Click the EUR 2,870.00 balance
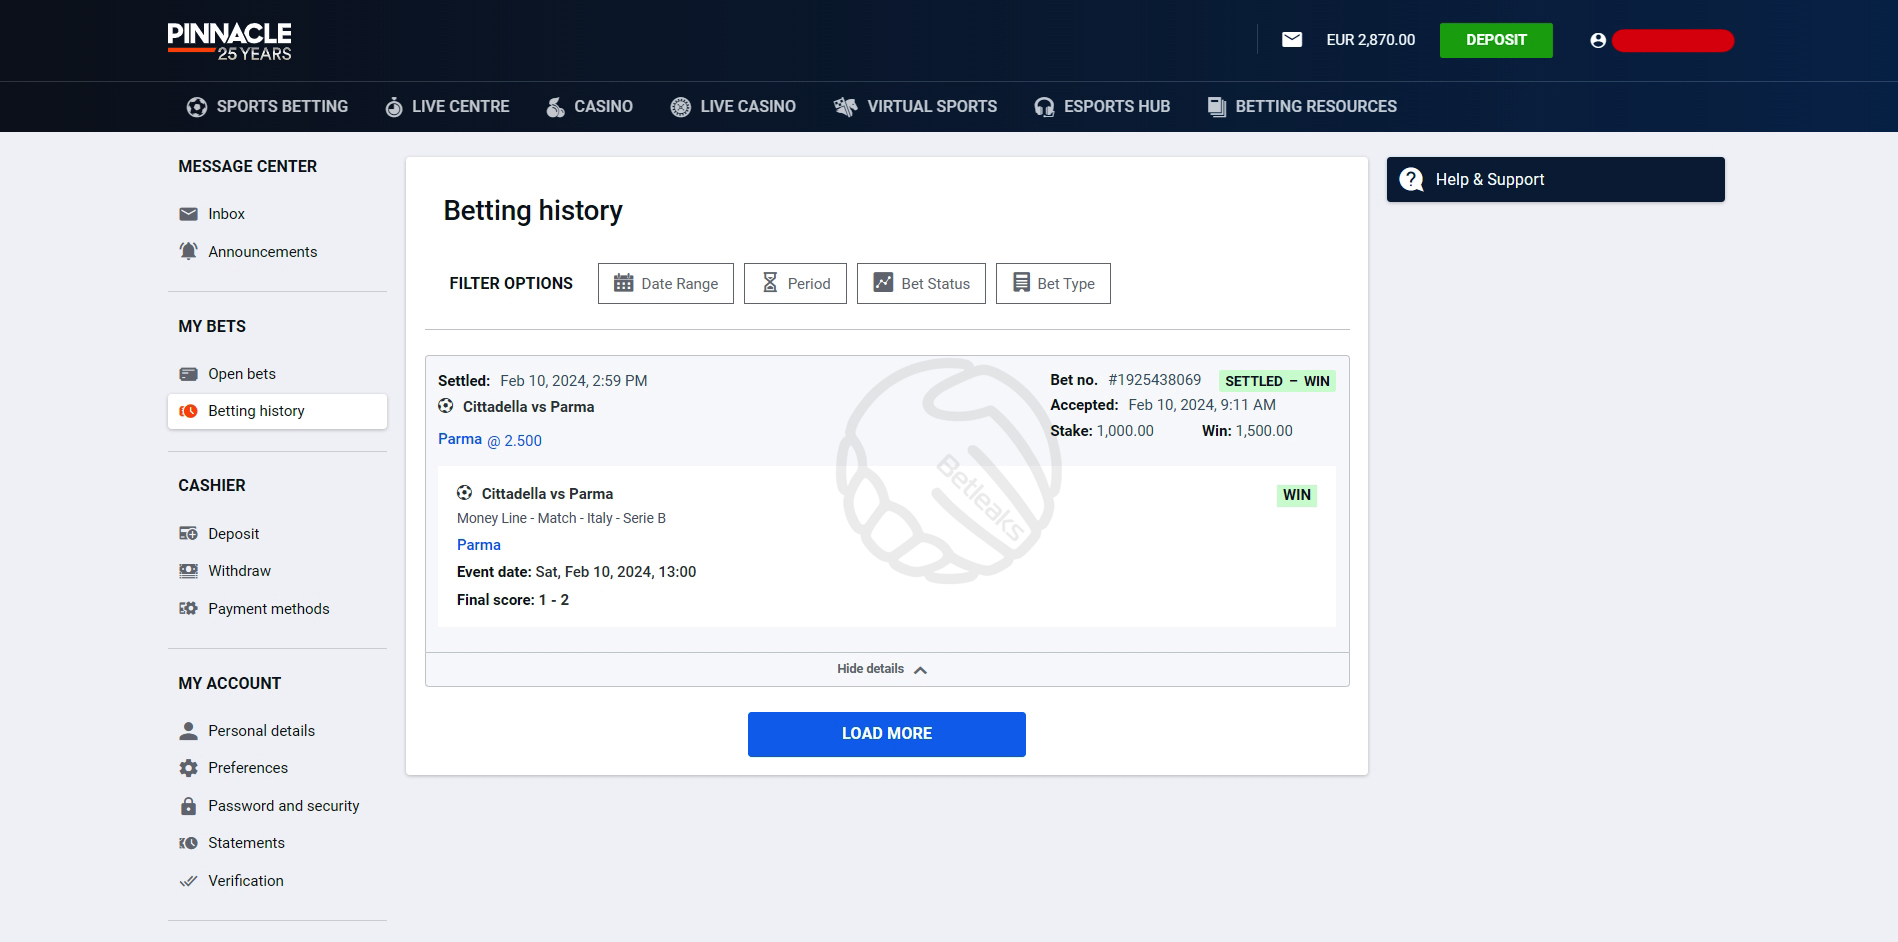 click(x=1370, y=40)
